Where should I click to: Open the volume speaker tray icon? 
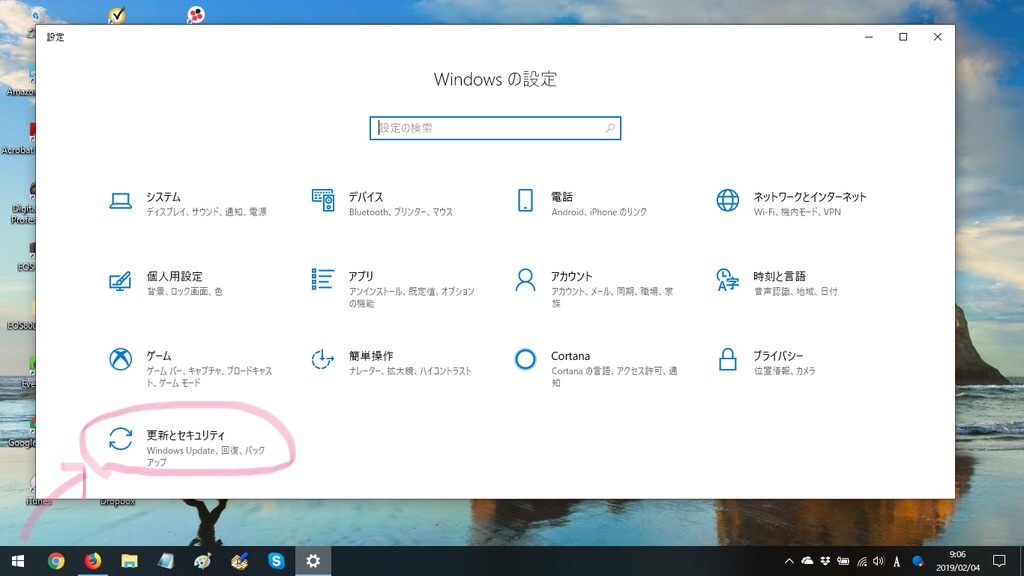click(x=878, y=561)
